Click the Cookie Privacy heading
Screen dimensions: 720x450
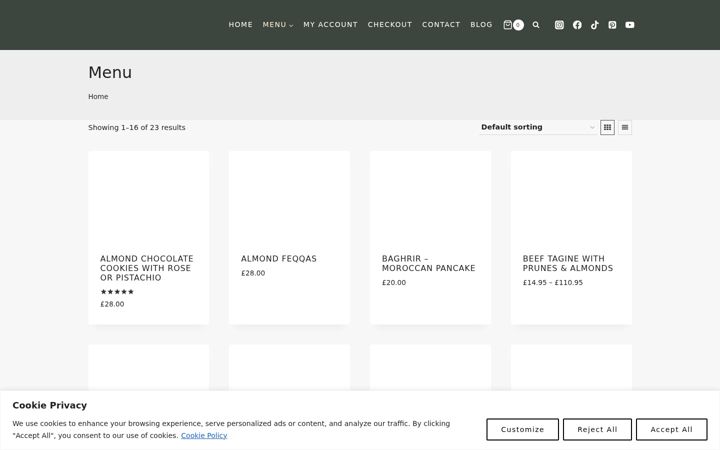[50, 405]
